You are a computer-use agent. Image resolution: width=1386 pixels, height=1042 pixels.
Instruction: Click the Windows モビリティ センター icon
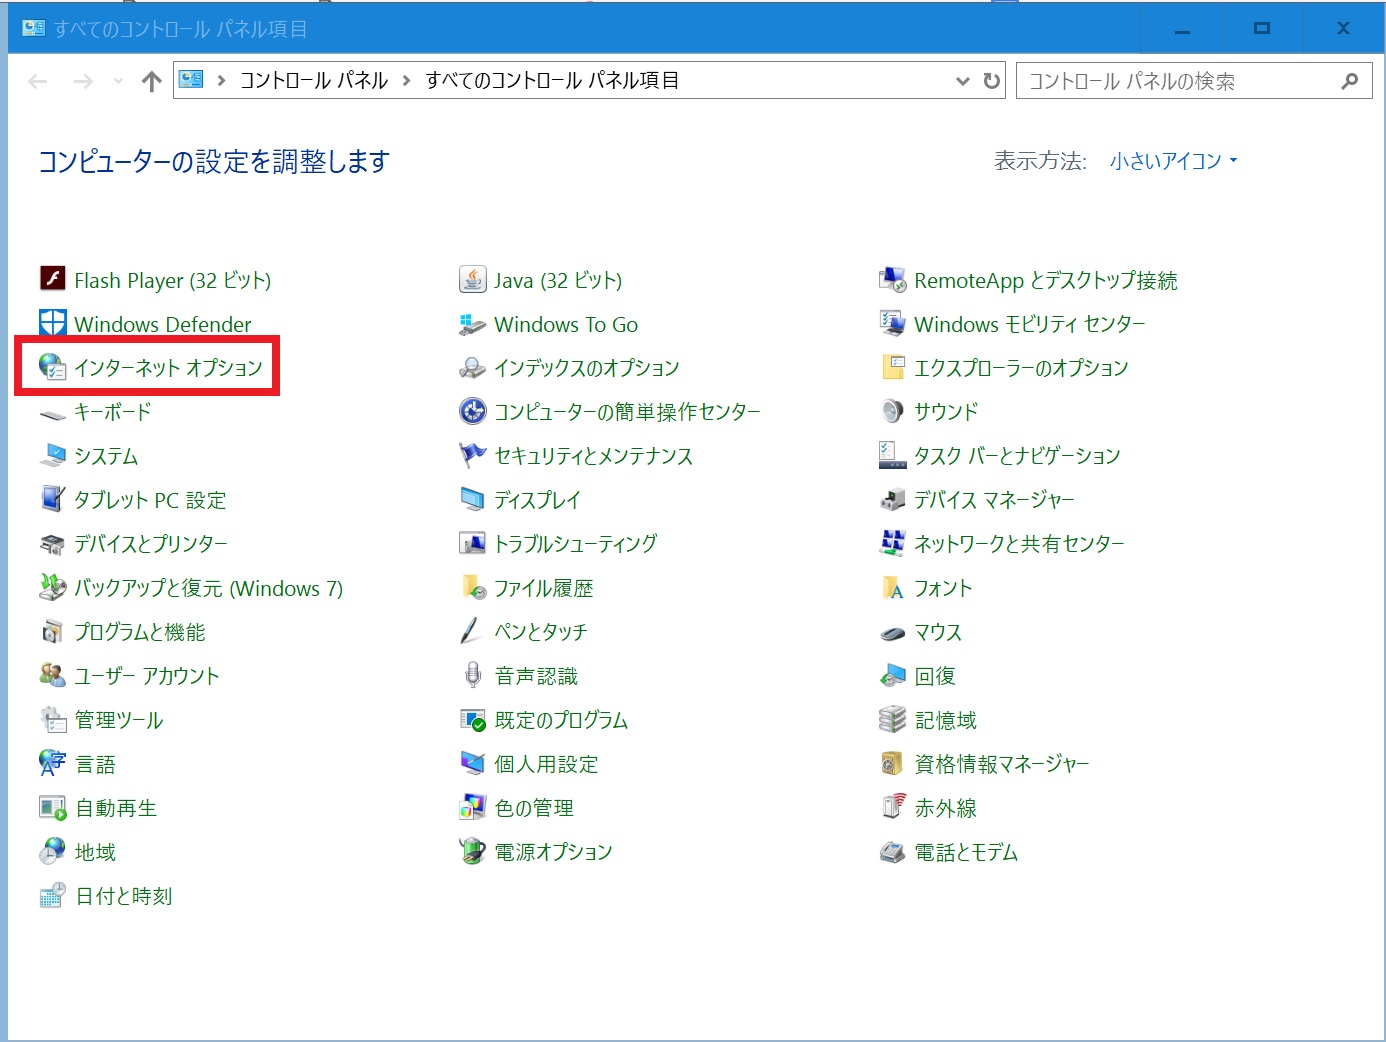coord(892,322)
